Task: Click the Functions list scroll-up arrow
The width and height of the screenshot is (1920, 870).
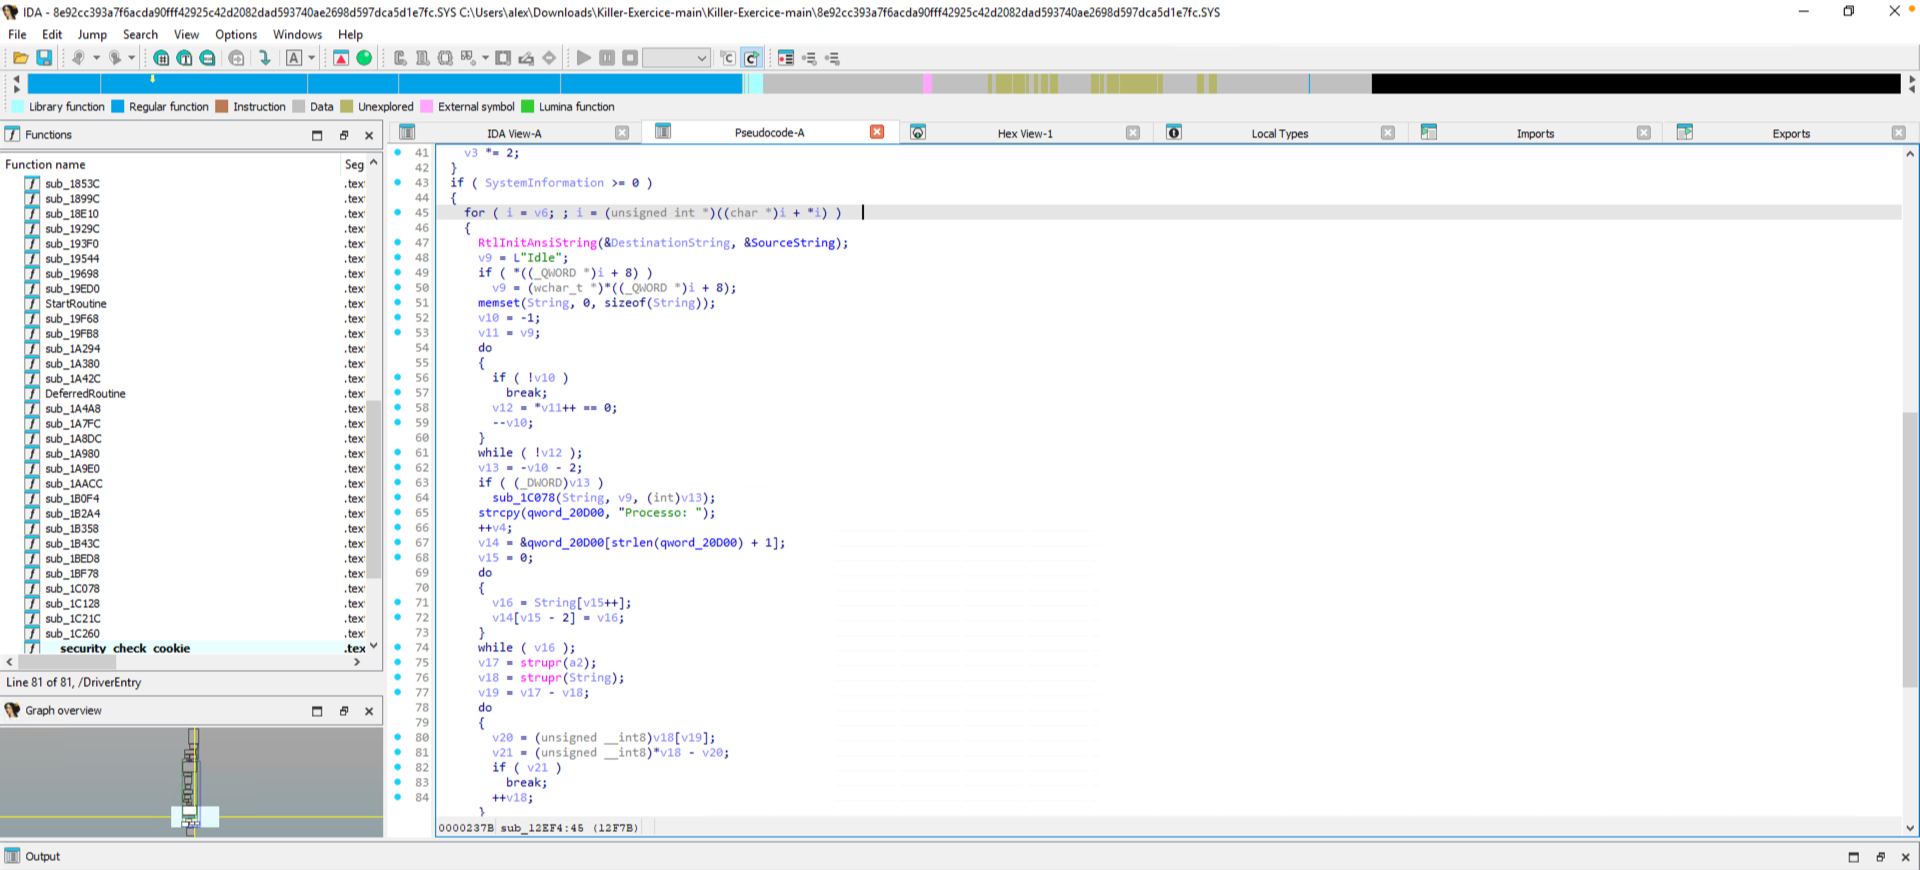Action: [x=374, y=163]
